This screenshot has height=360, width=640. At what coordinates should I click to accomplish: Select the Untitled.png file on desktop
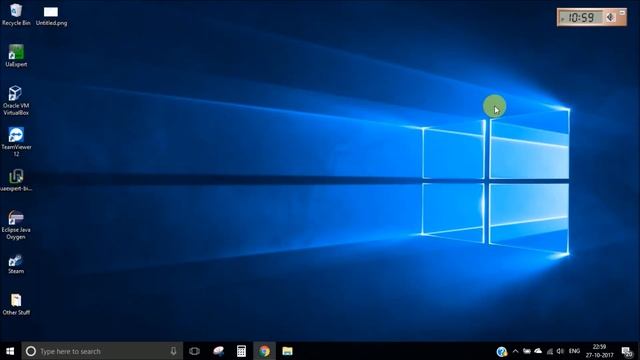pos(51,16)
